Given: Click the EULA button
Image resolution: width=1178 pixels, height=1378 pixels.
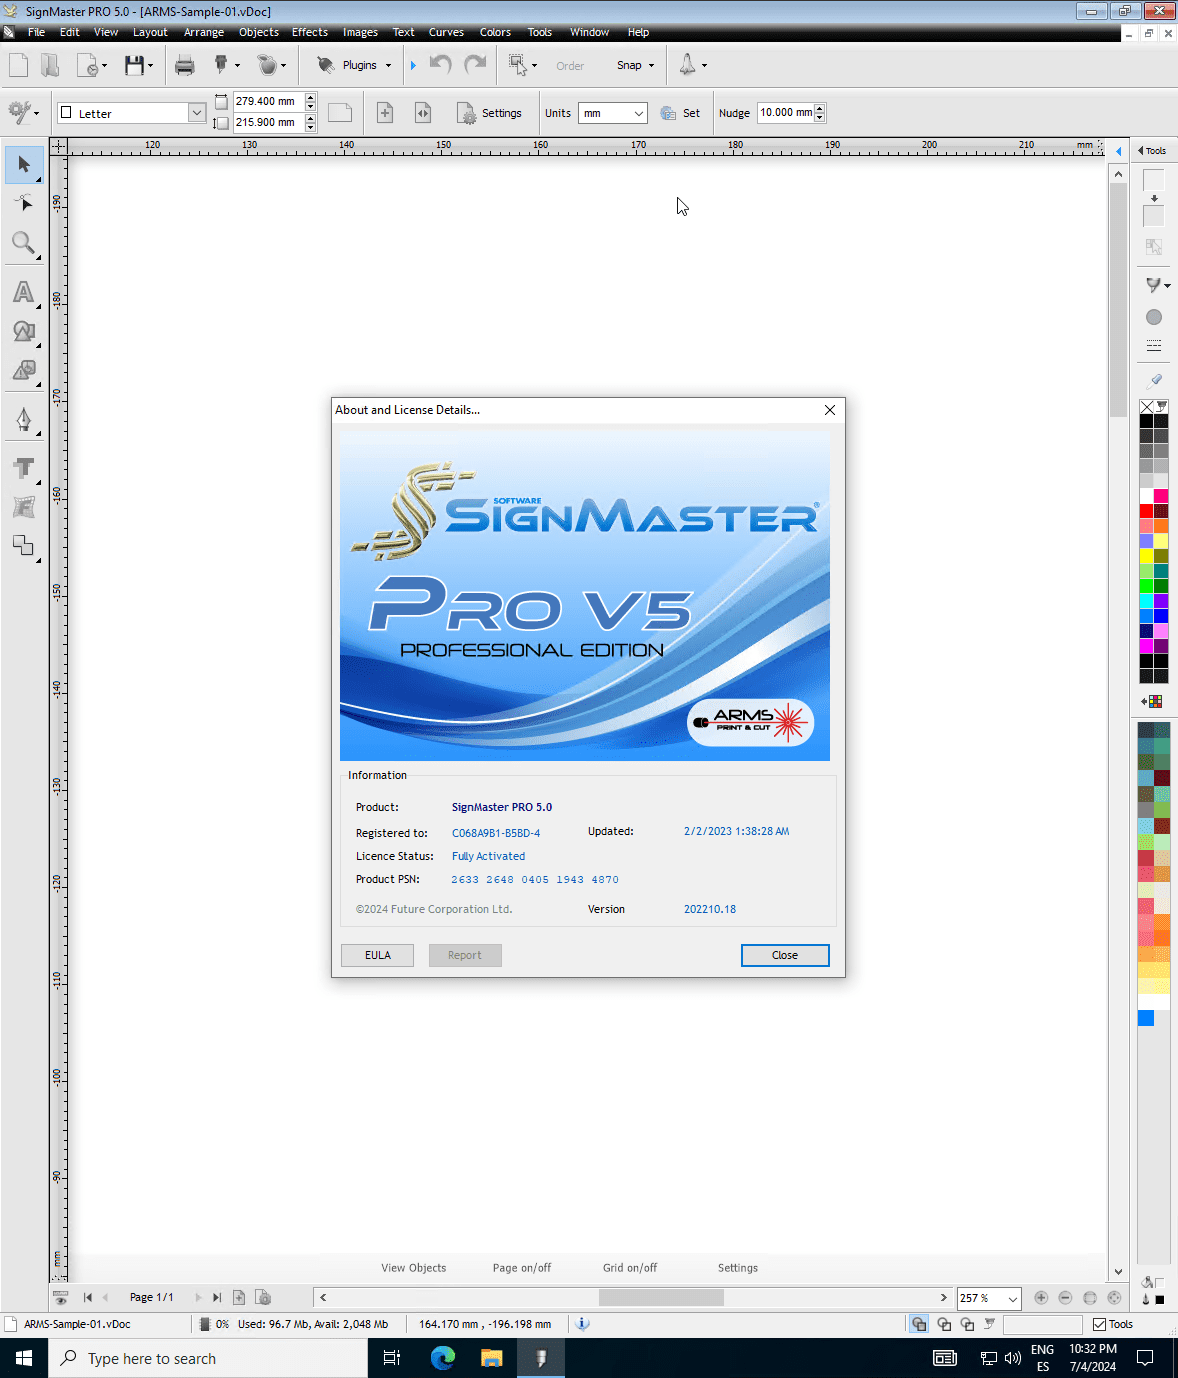Looking at the screenshot, I should [377, 955].
